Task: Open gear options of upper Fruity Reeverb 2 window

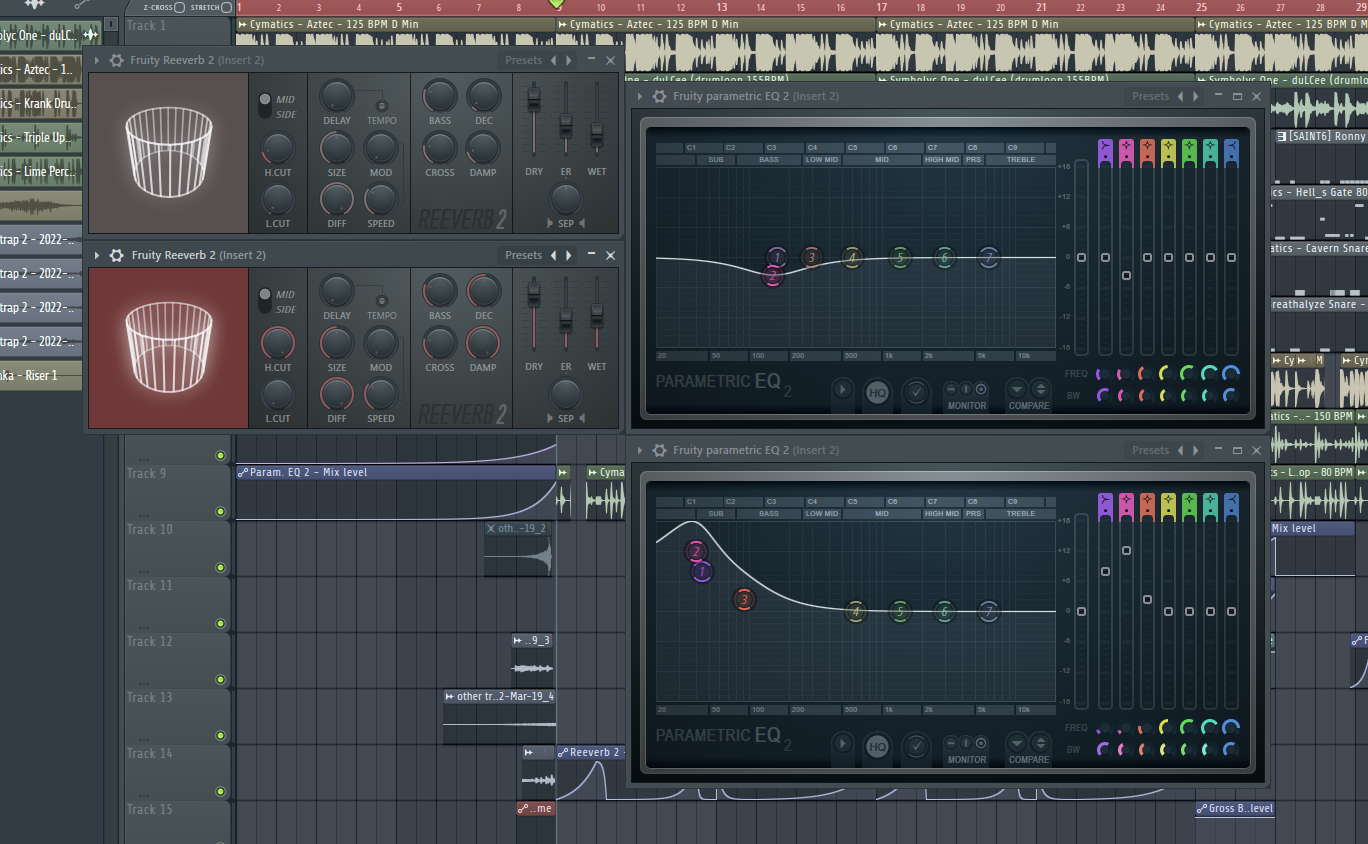Action: (x=116, y=61)
